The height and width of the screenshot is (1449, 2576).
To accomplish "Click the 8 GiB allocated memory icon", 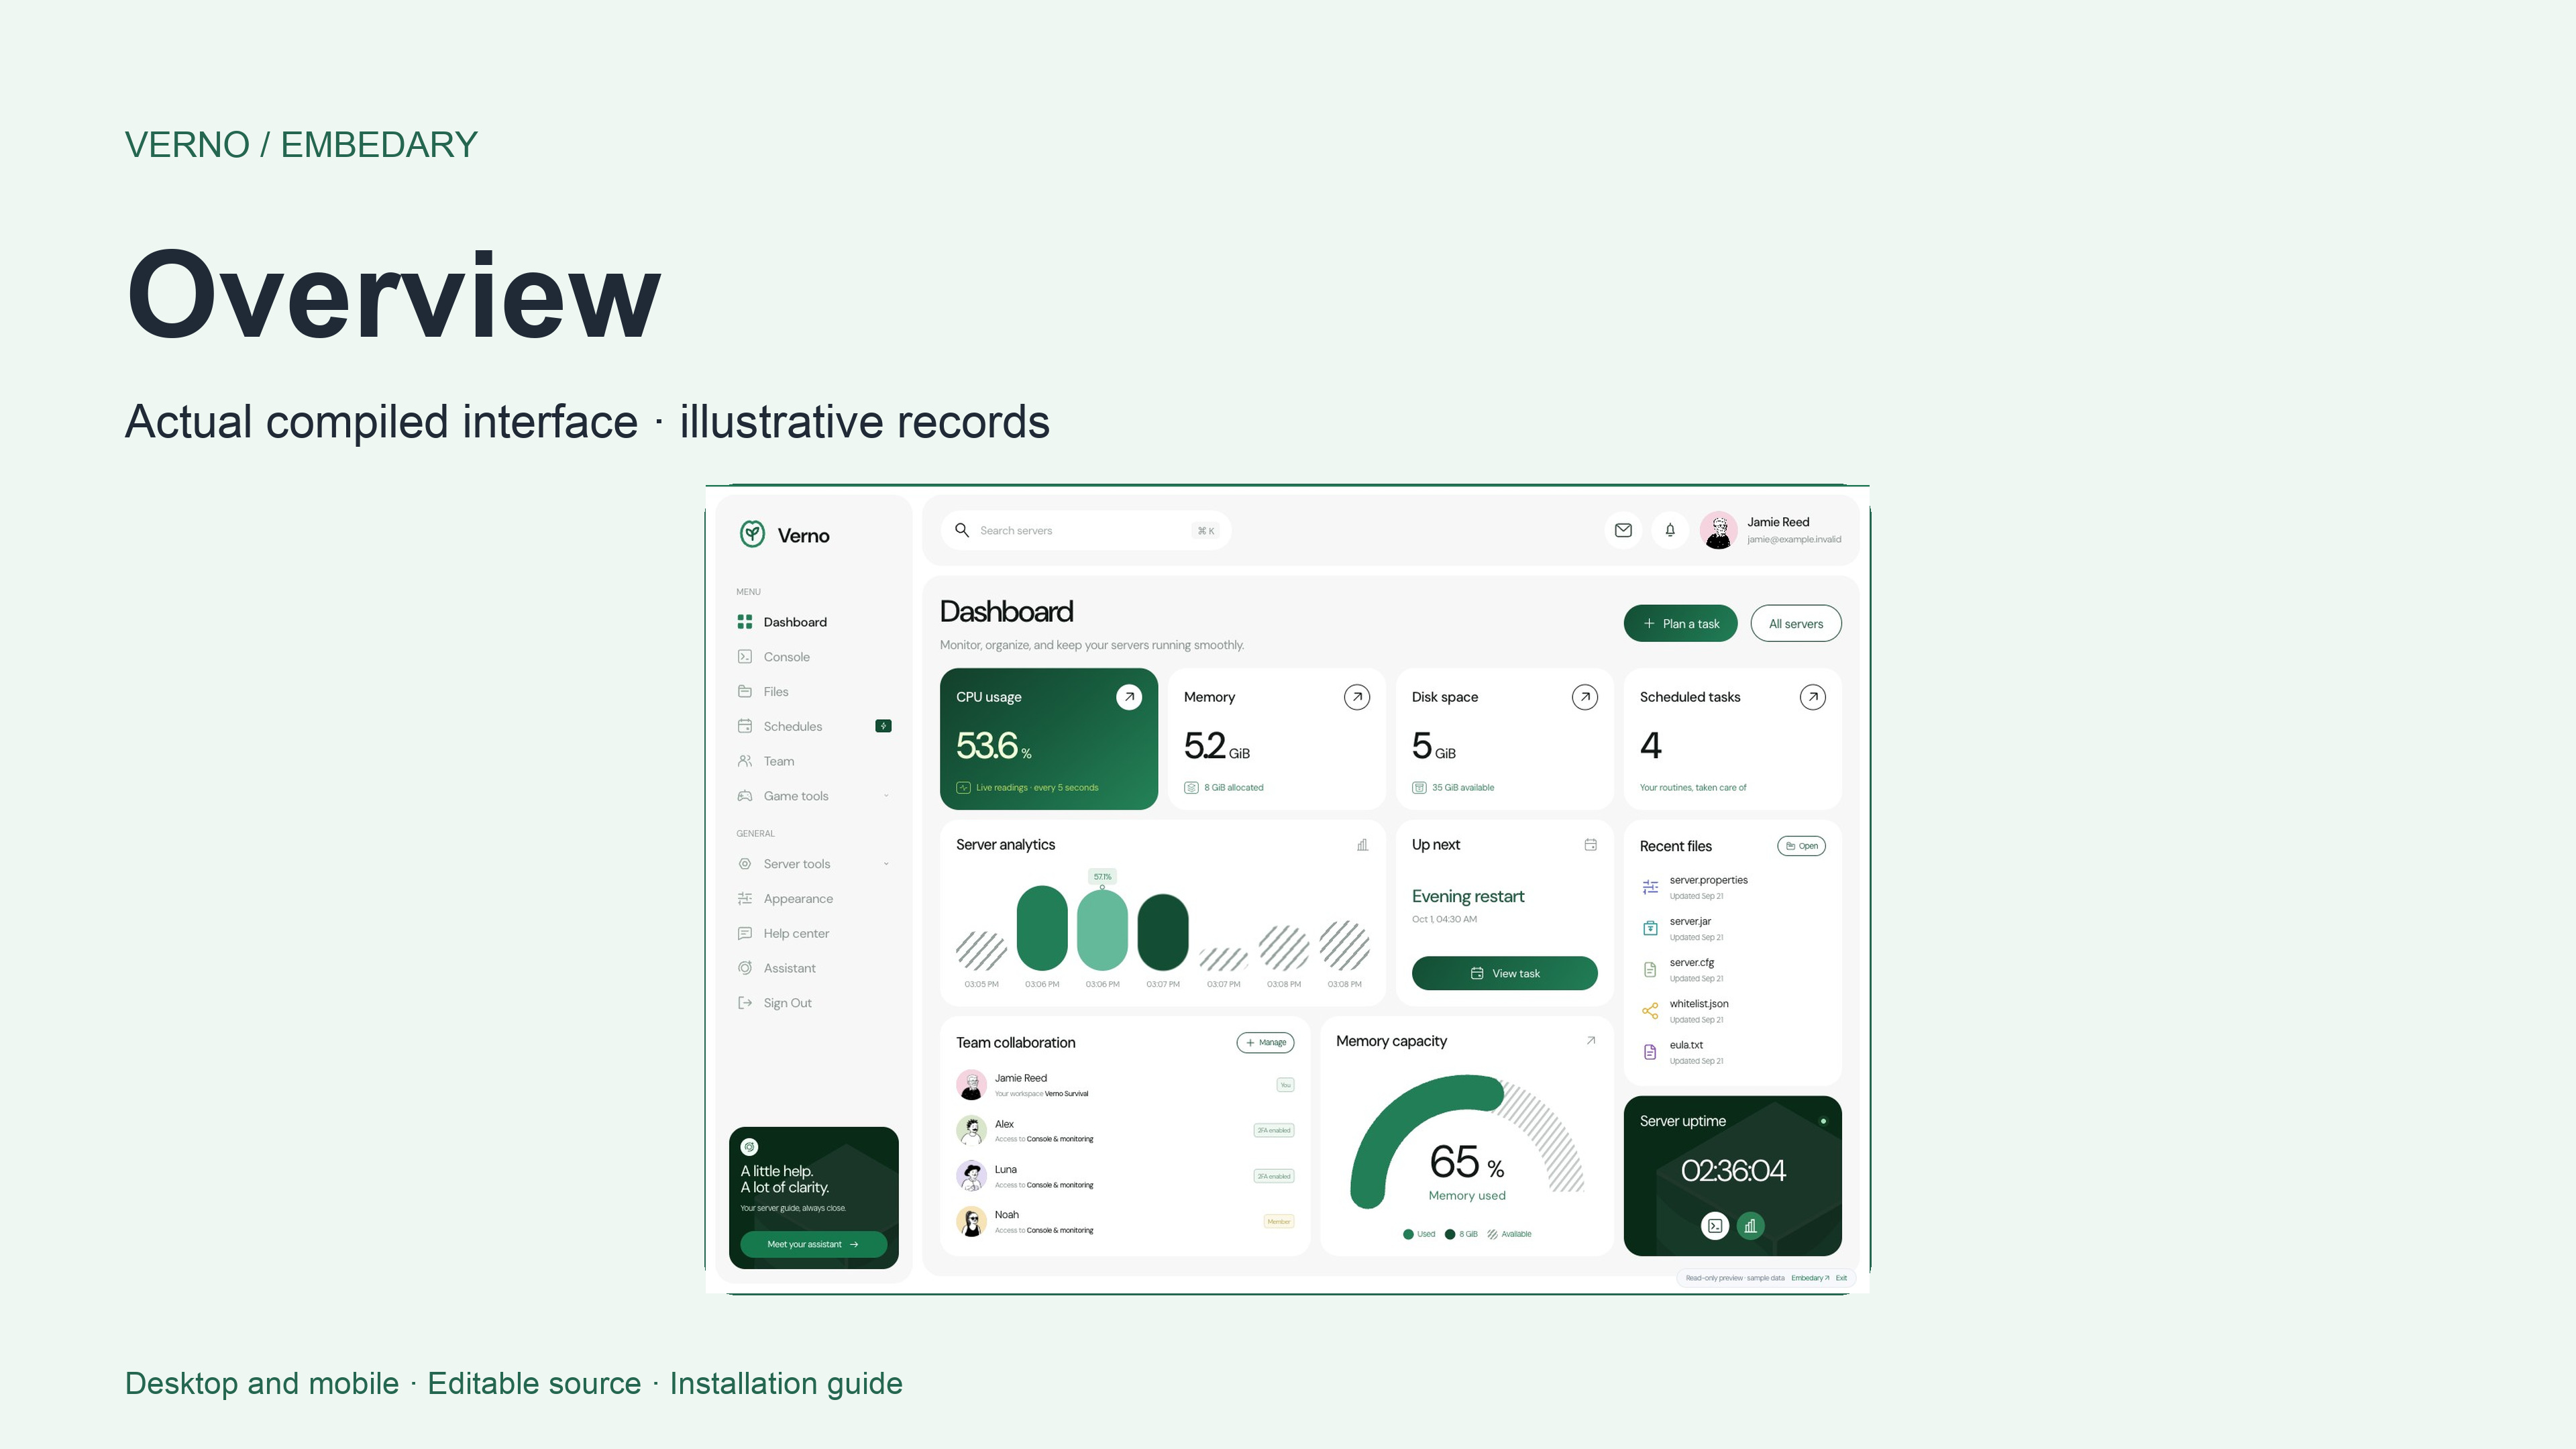I will (1191, 788).
